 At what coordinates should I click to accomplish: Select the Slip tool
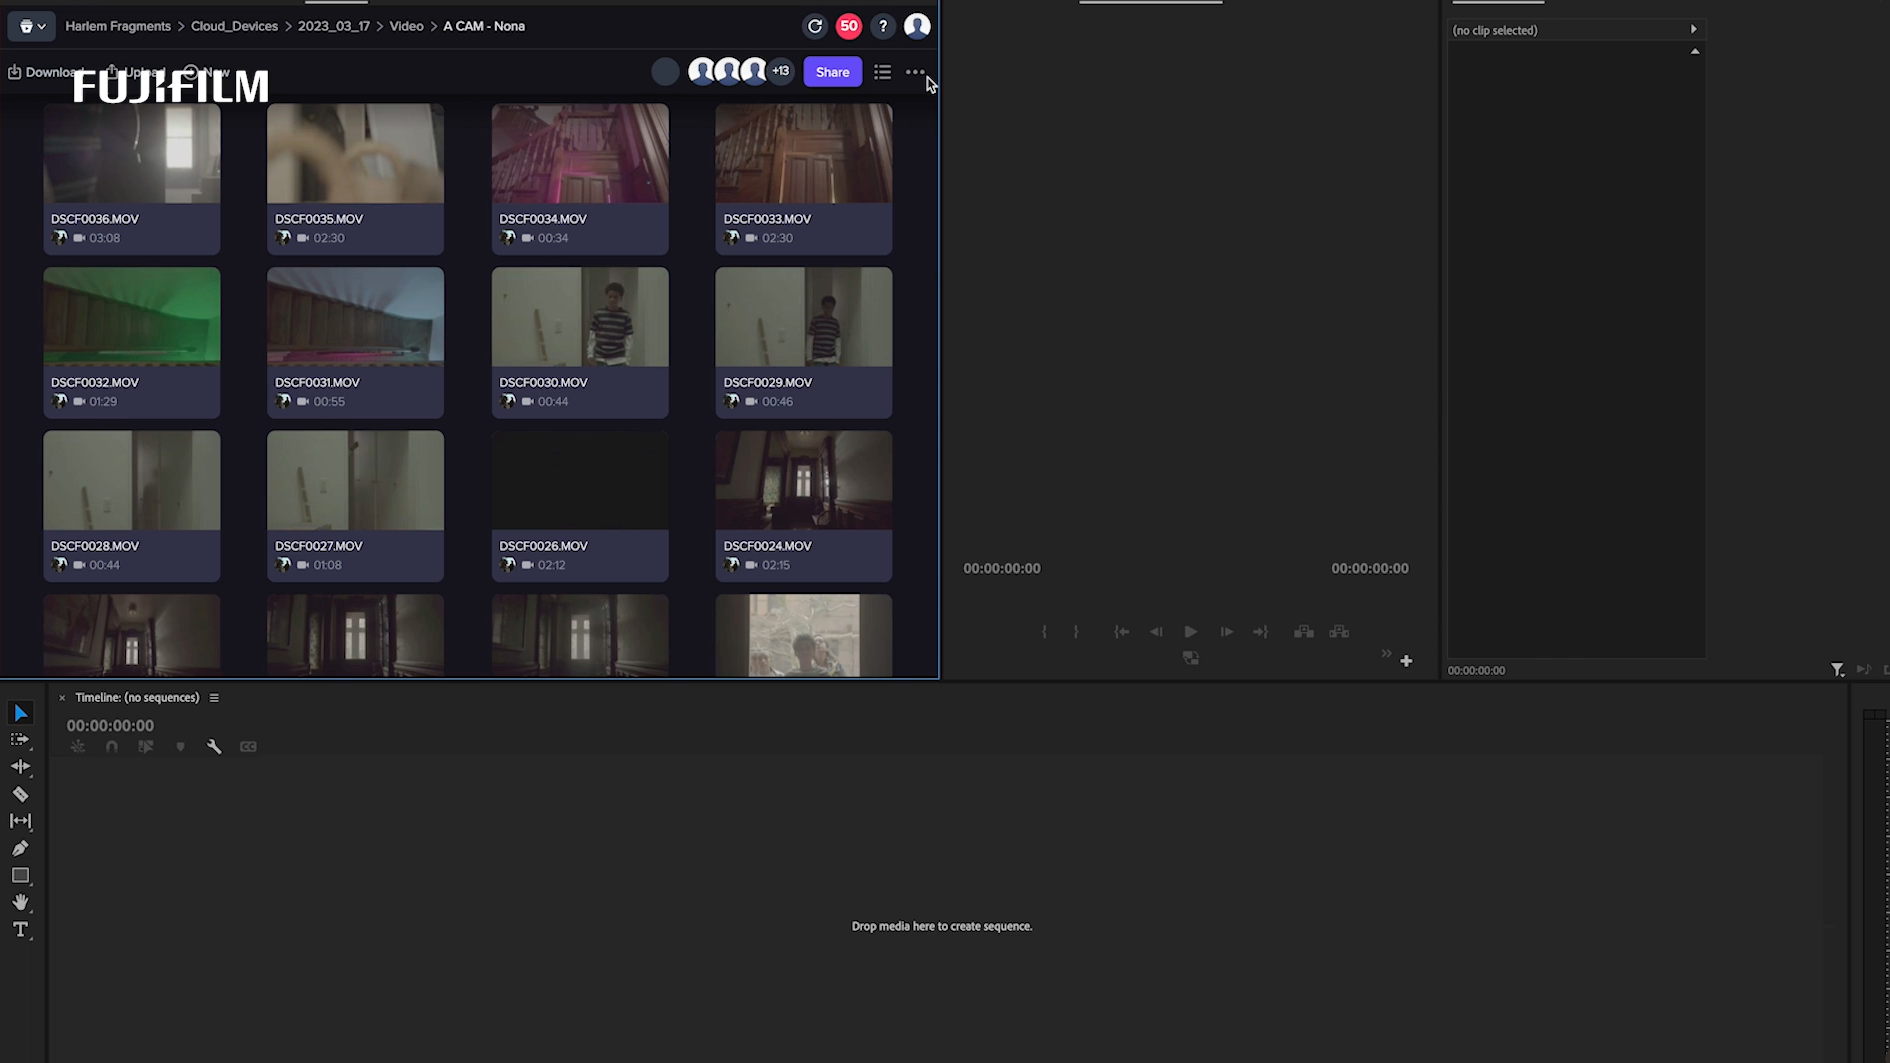point(20,821)
